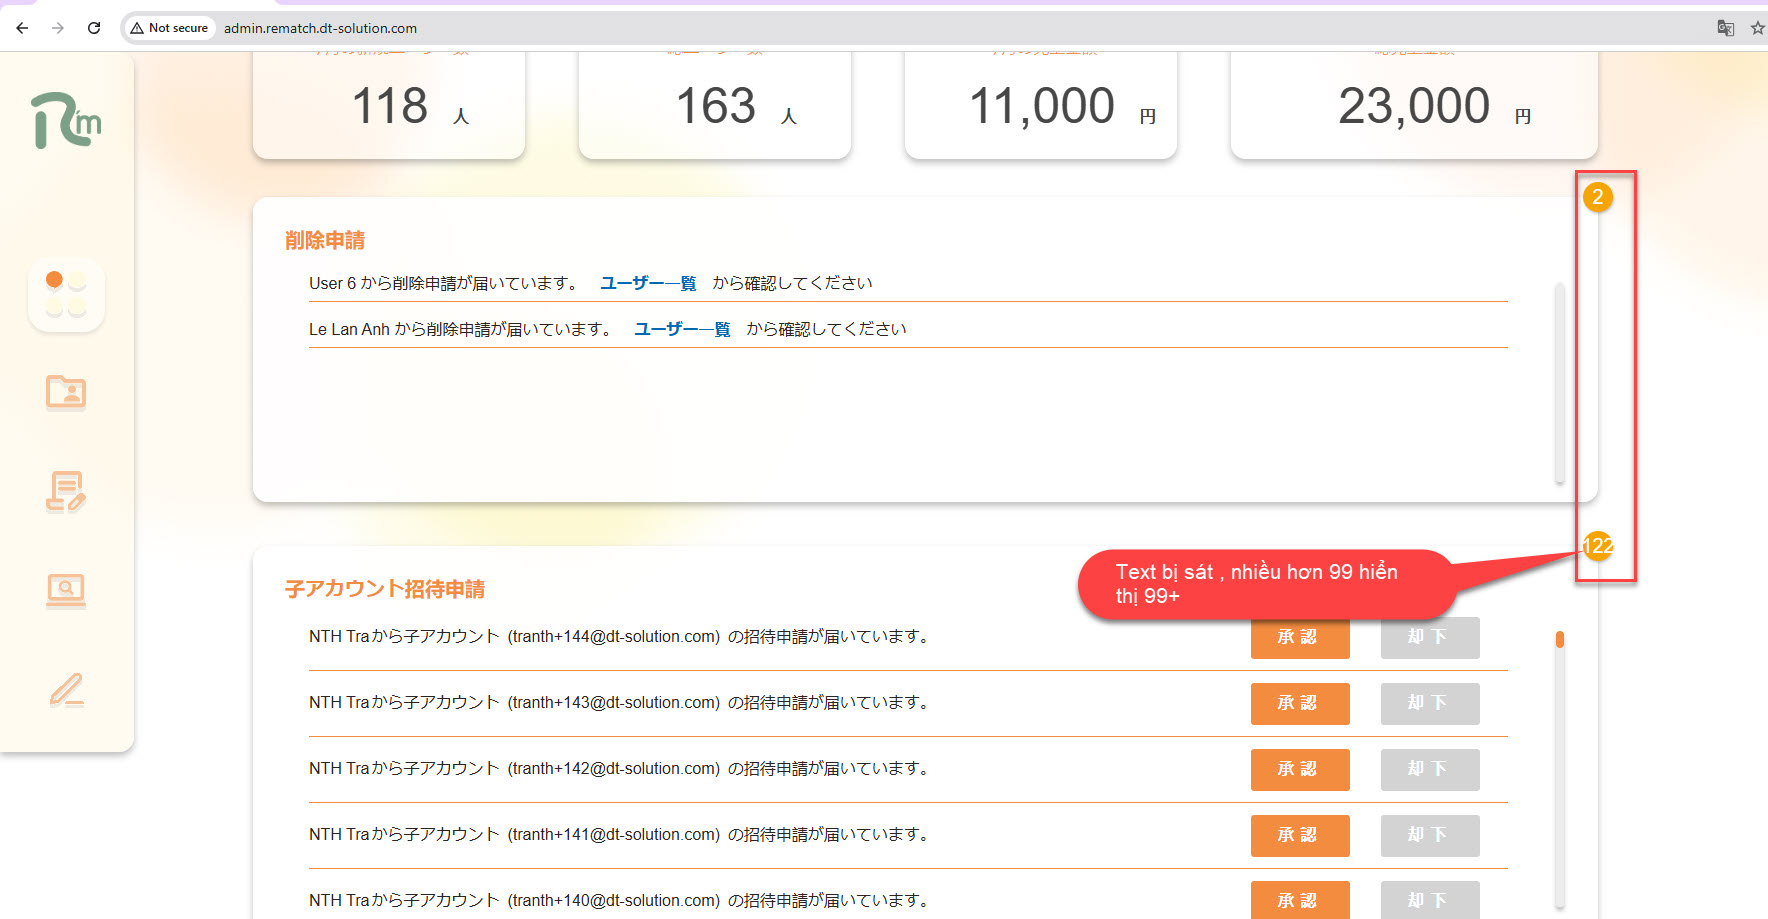Viewport: 1768px width, 919px height.
Task: Open ユーザー一覧 link in the User 6 row
Action: pyautogui.click(x=648, y=284)
